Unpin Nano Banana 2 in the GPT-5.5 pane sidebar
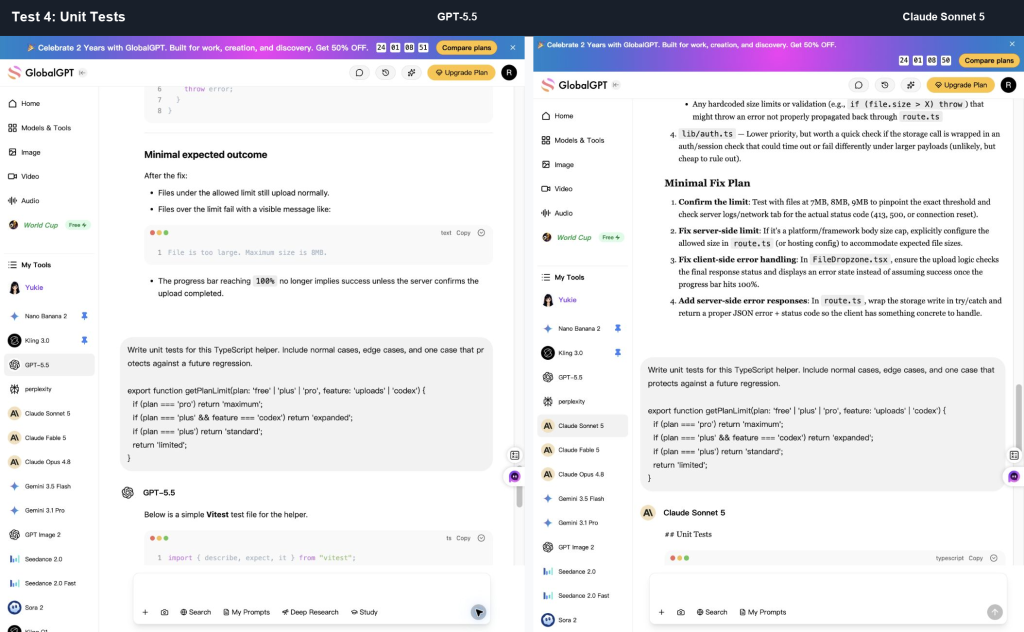 point(84,316)
